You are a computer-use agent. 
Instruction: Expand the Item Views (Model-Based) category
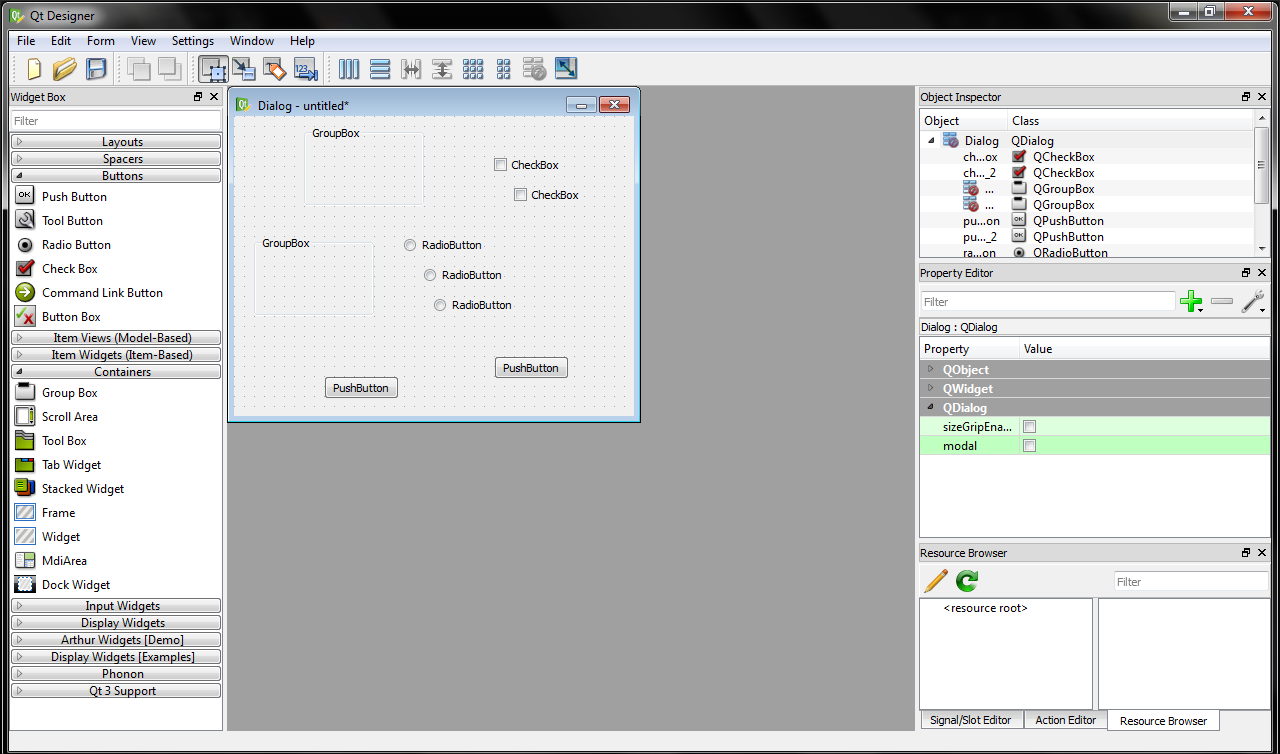[x=116, y=338]
